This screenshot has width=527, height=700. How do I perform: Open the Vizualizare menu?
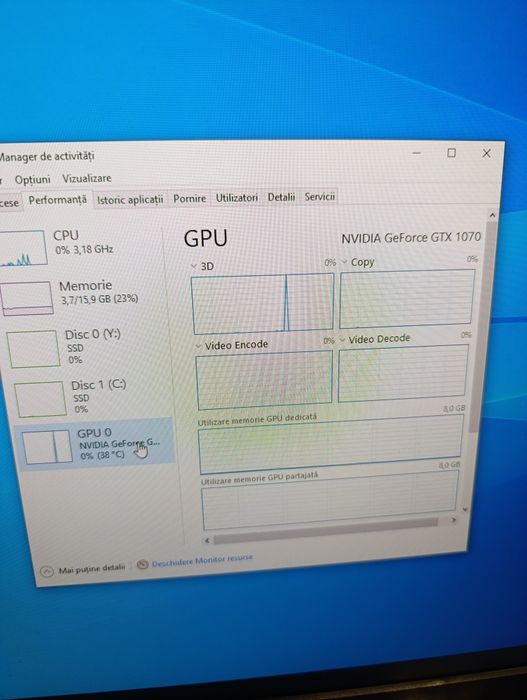tap(87, 178)
